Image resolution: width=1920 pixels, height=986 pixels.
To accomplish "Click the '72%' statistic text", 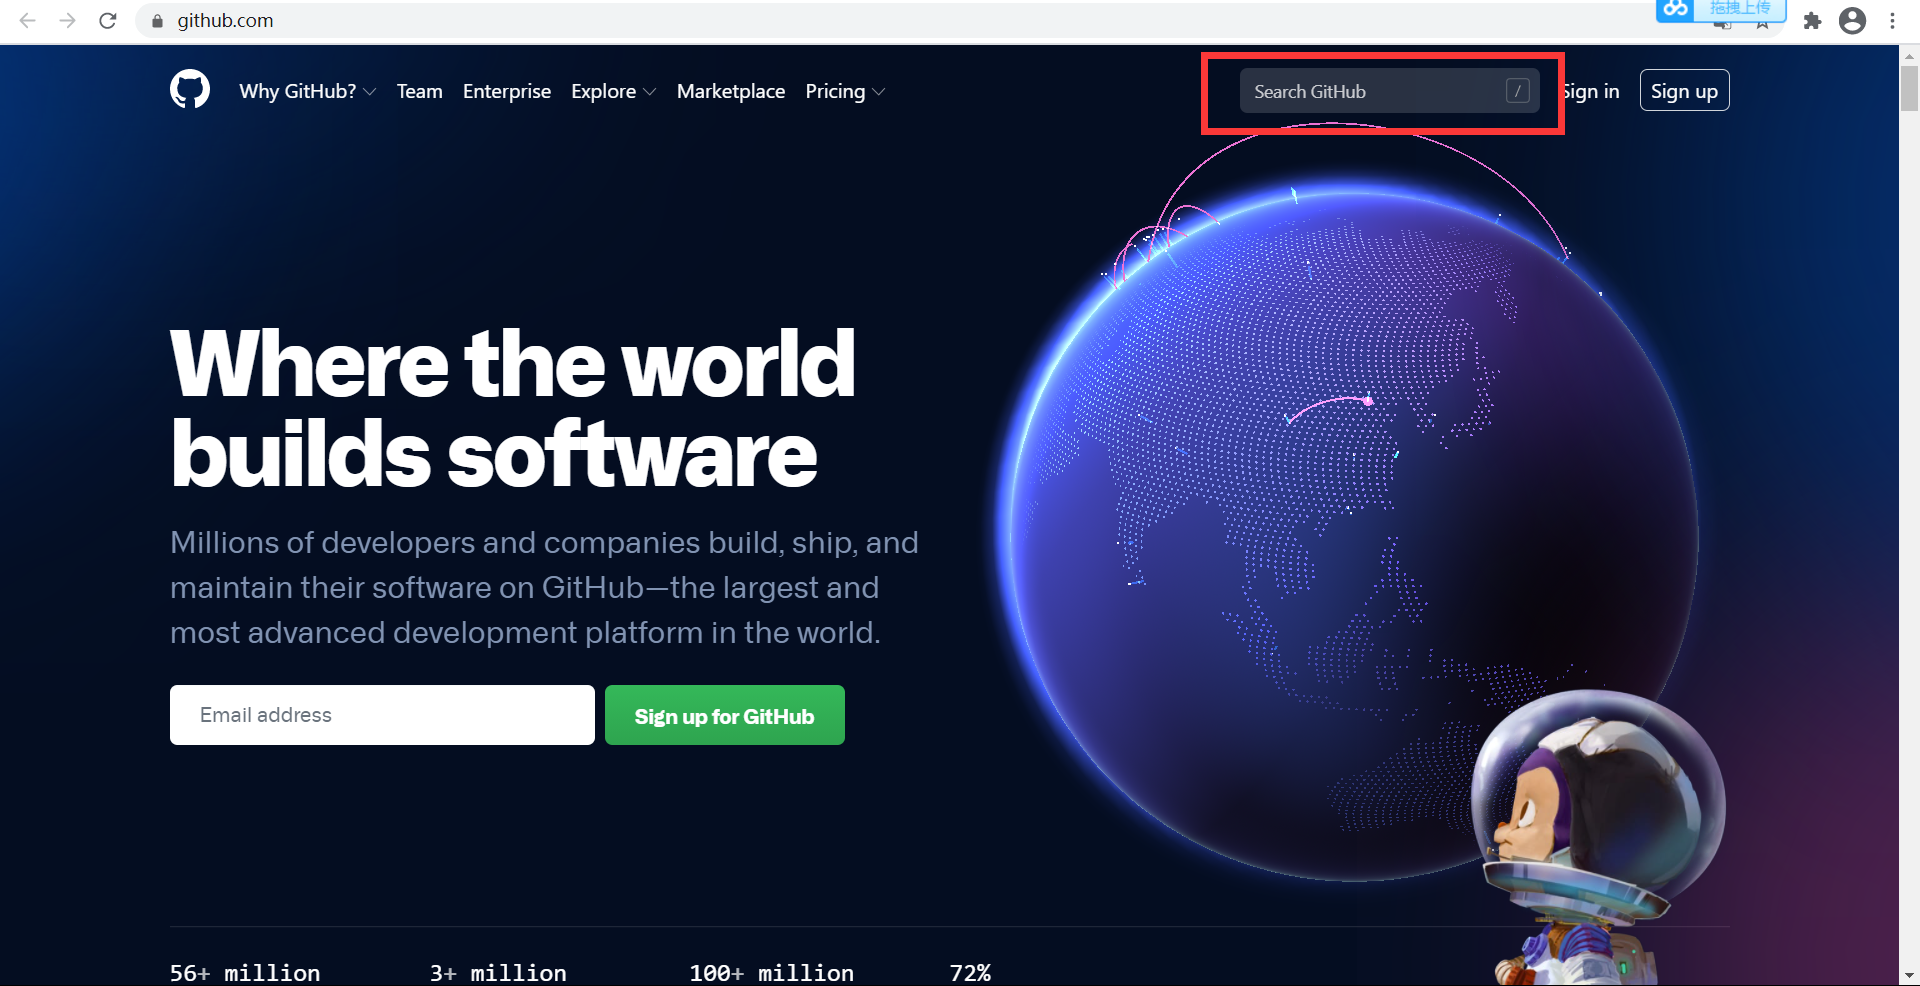I will (970, 973).
